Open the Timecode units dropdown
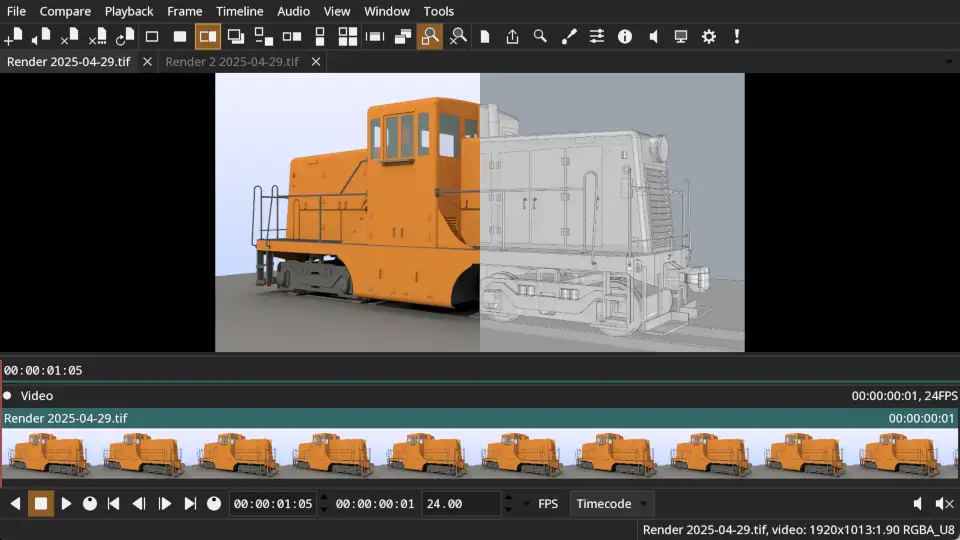 click(611, 504)
